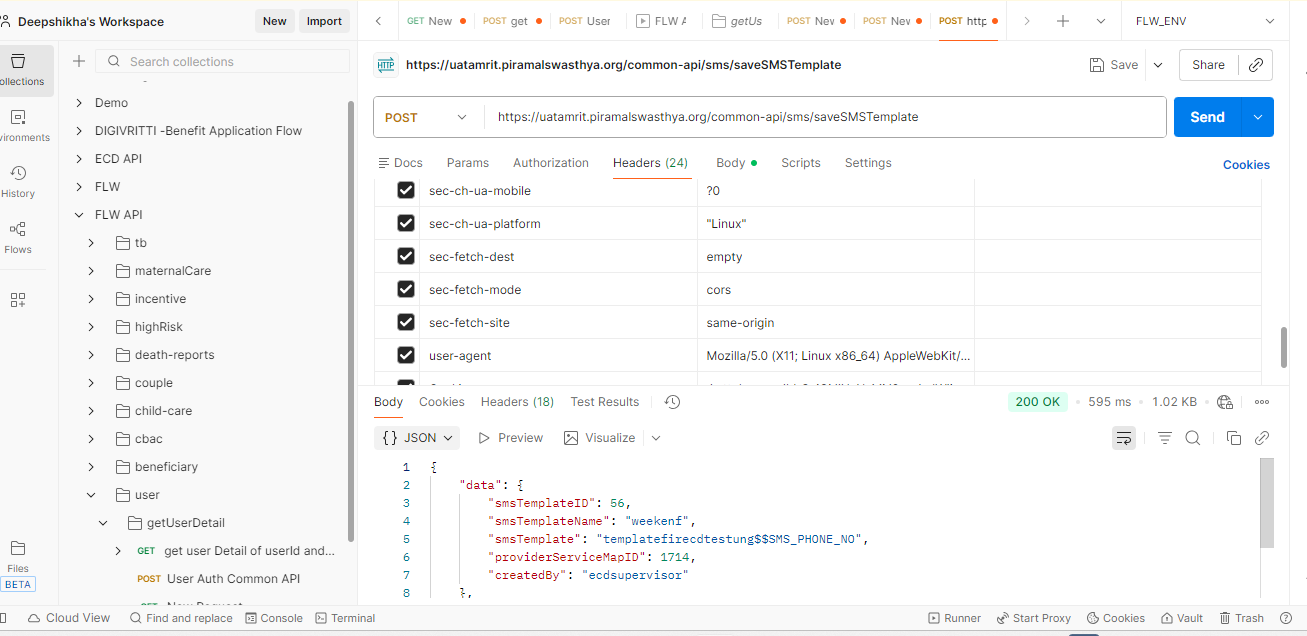Click the headers table vertical scrollbar

(1283, 347)
